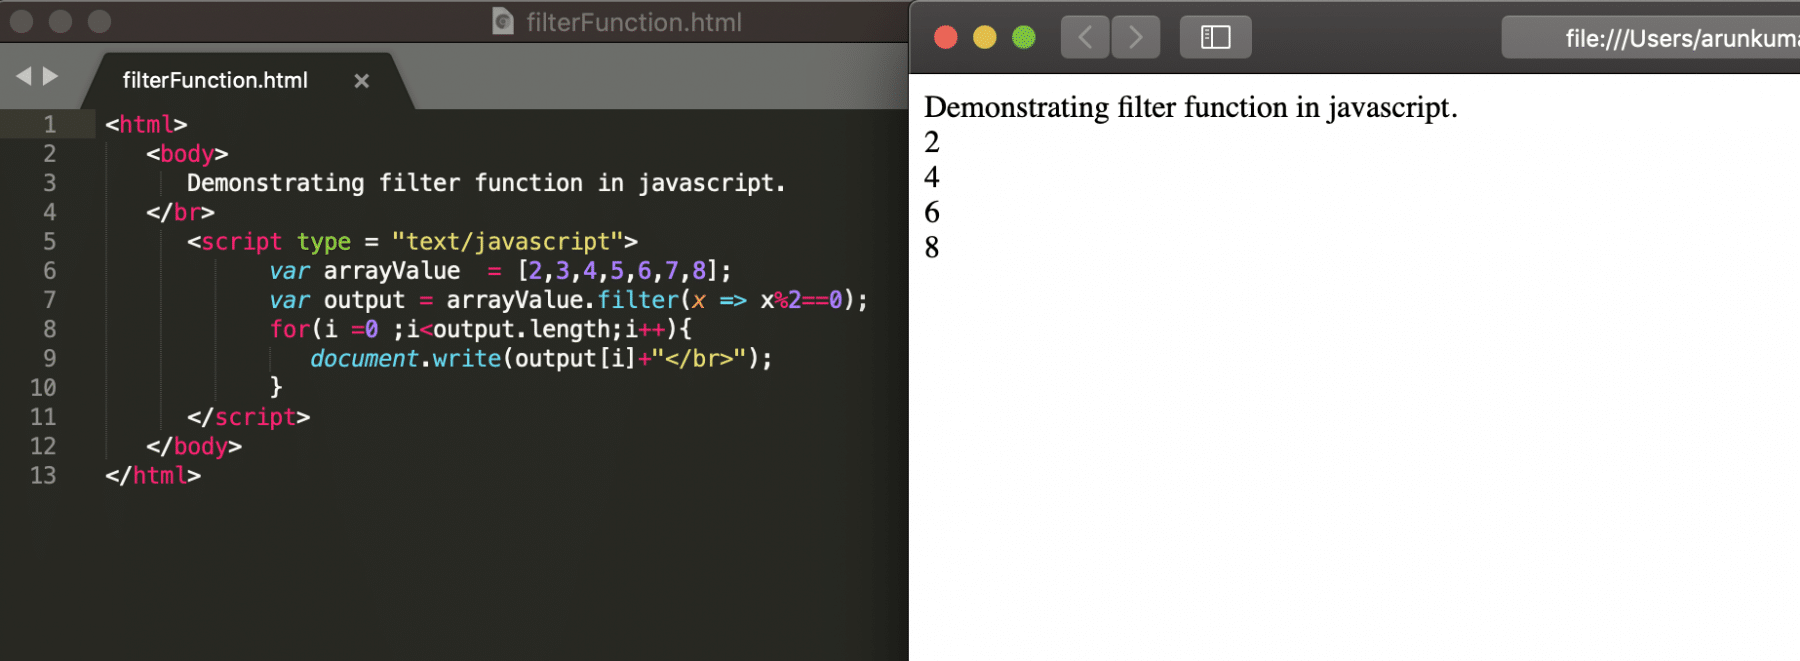Click 'output.length' in the for loop
Screen dimensions: 1800x661
(x=521, y=329)
